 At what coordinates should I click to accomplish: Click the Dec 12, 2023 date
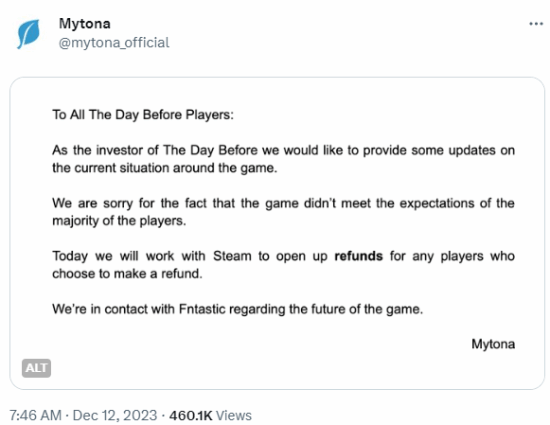pyautogui.click(x=115, y=415)
